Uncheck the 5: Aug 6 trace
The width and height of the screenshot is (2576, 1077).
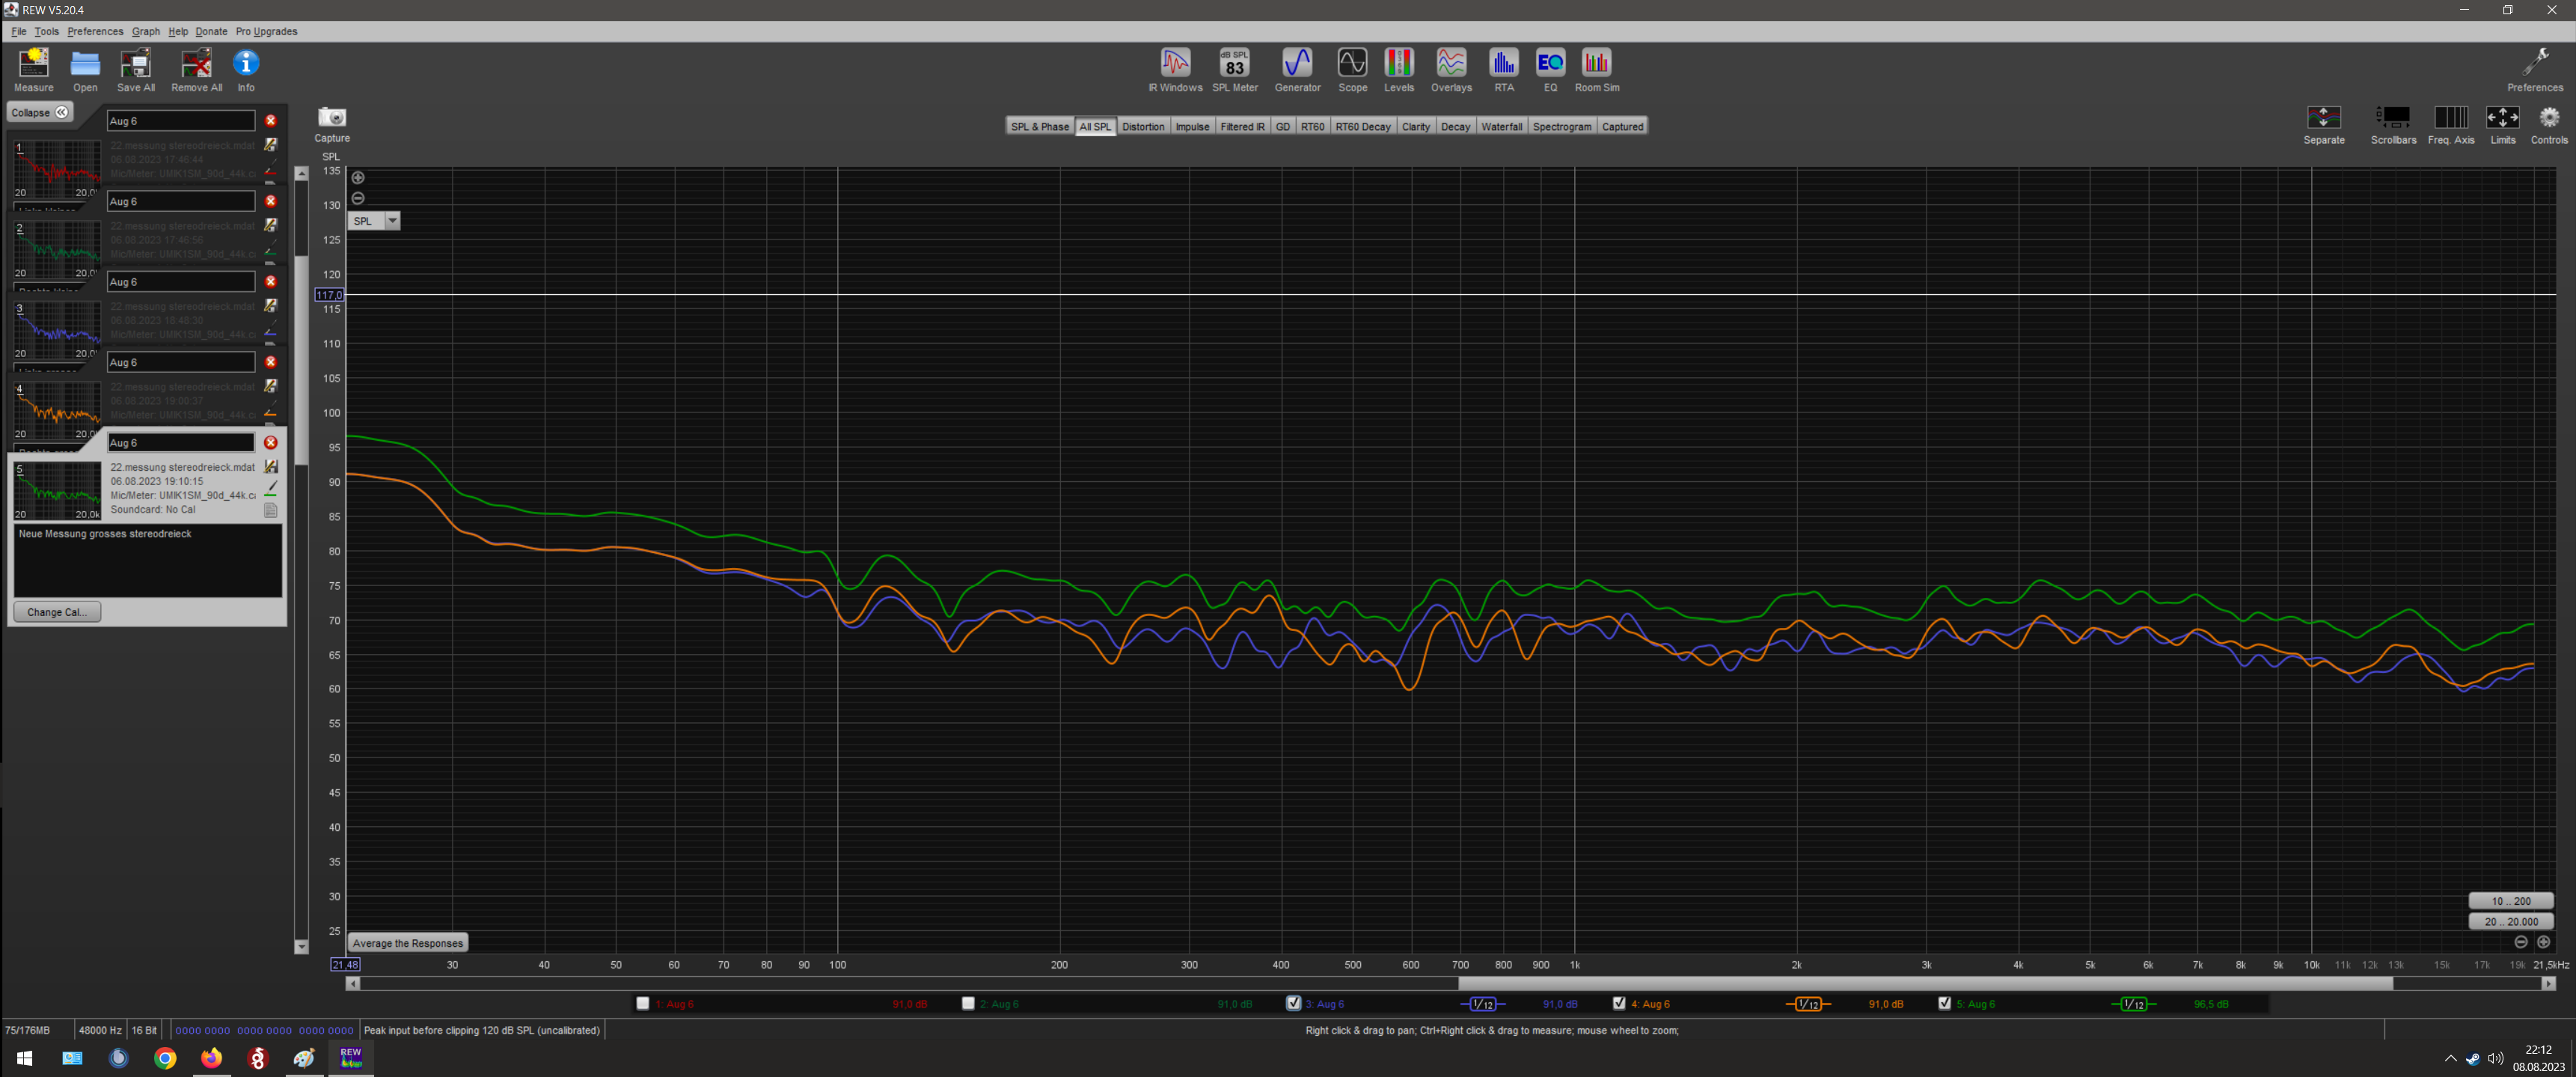[1944, 1003]
